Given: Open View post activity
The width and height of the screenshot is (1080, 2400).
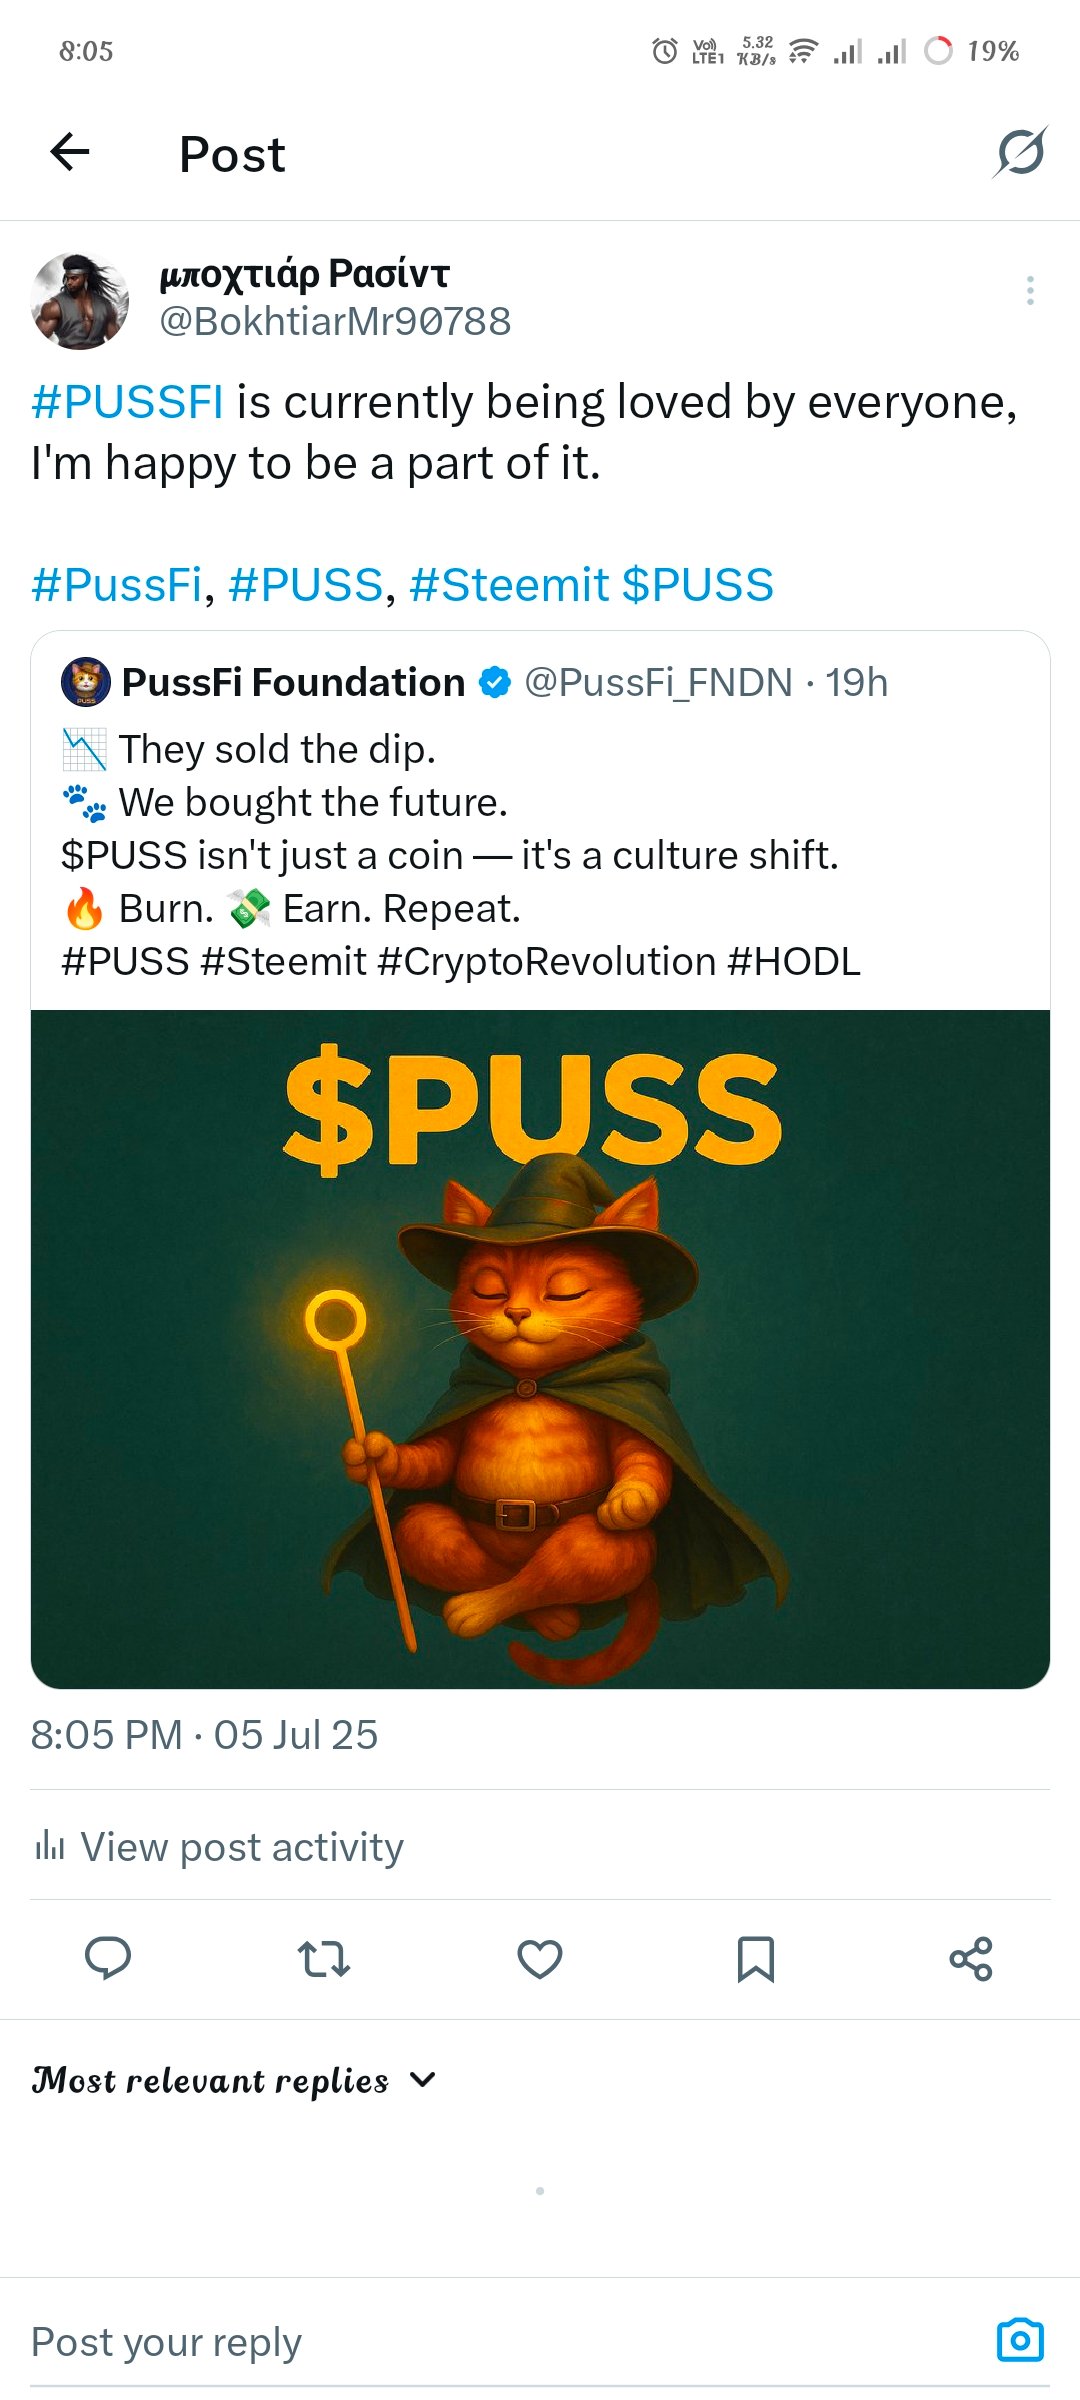Looking at the screenshot, I should click(x=219, y=1846).
